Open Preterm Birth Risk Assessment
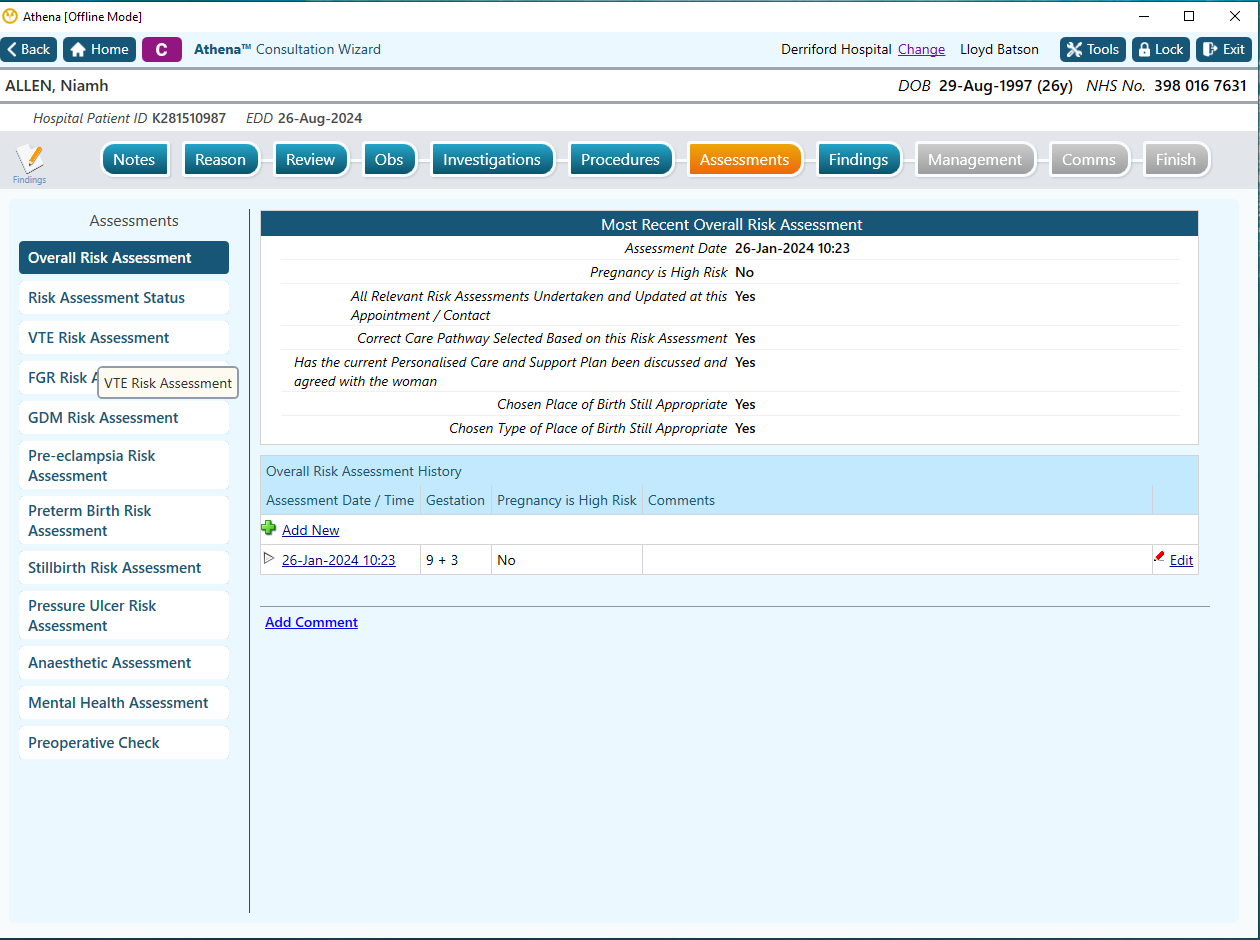Image resolution: width=1260 pixels, height=940 pixels. click(x=124, y=521)
